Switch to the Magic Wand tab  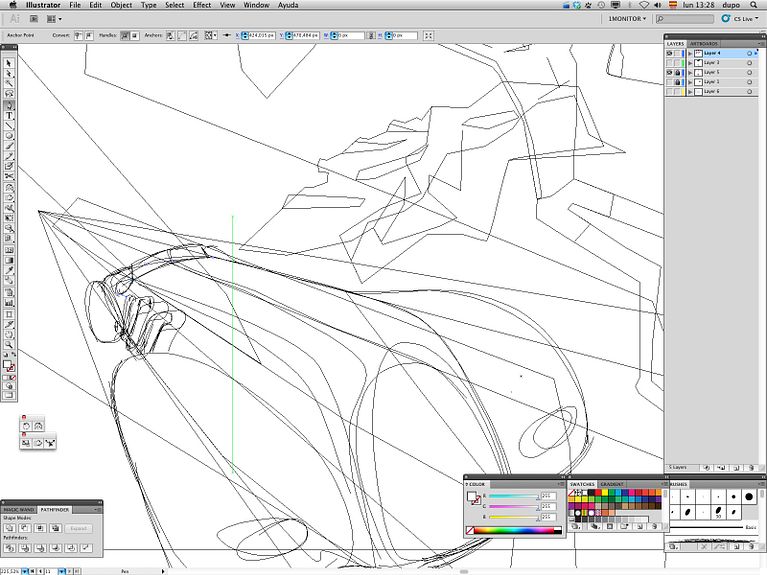tap(17, 509)
